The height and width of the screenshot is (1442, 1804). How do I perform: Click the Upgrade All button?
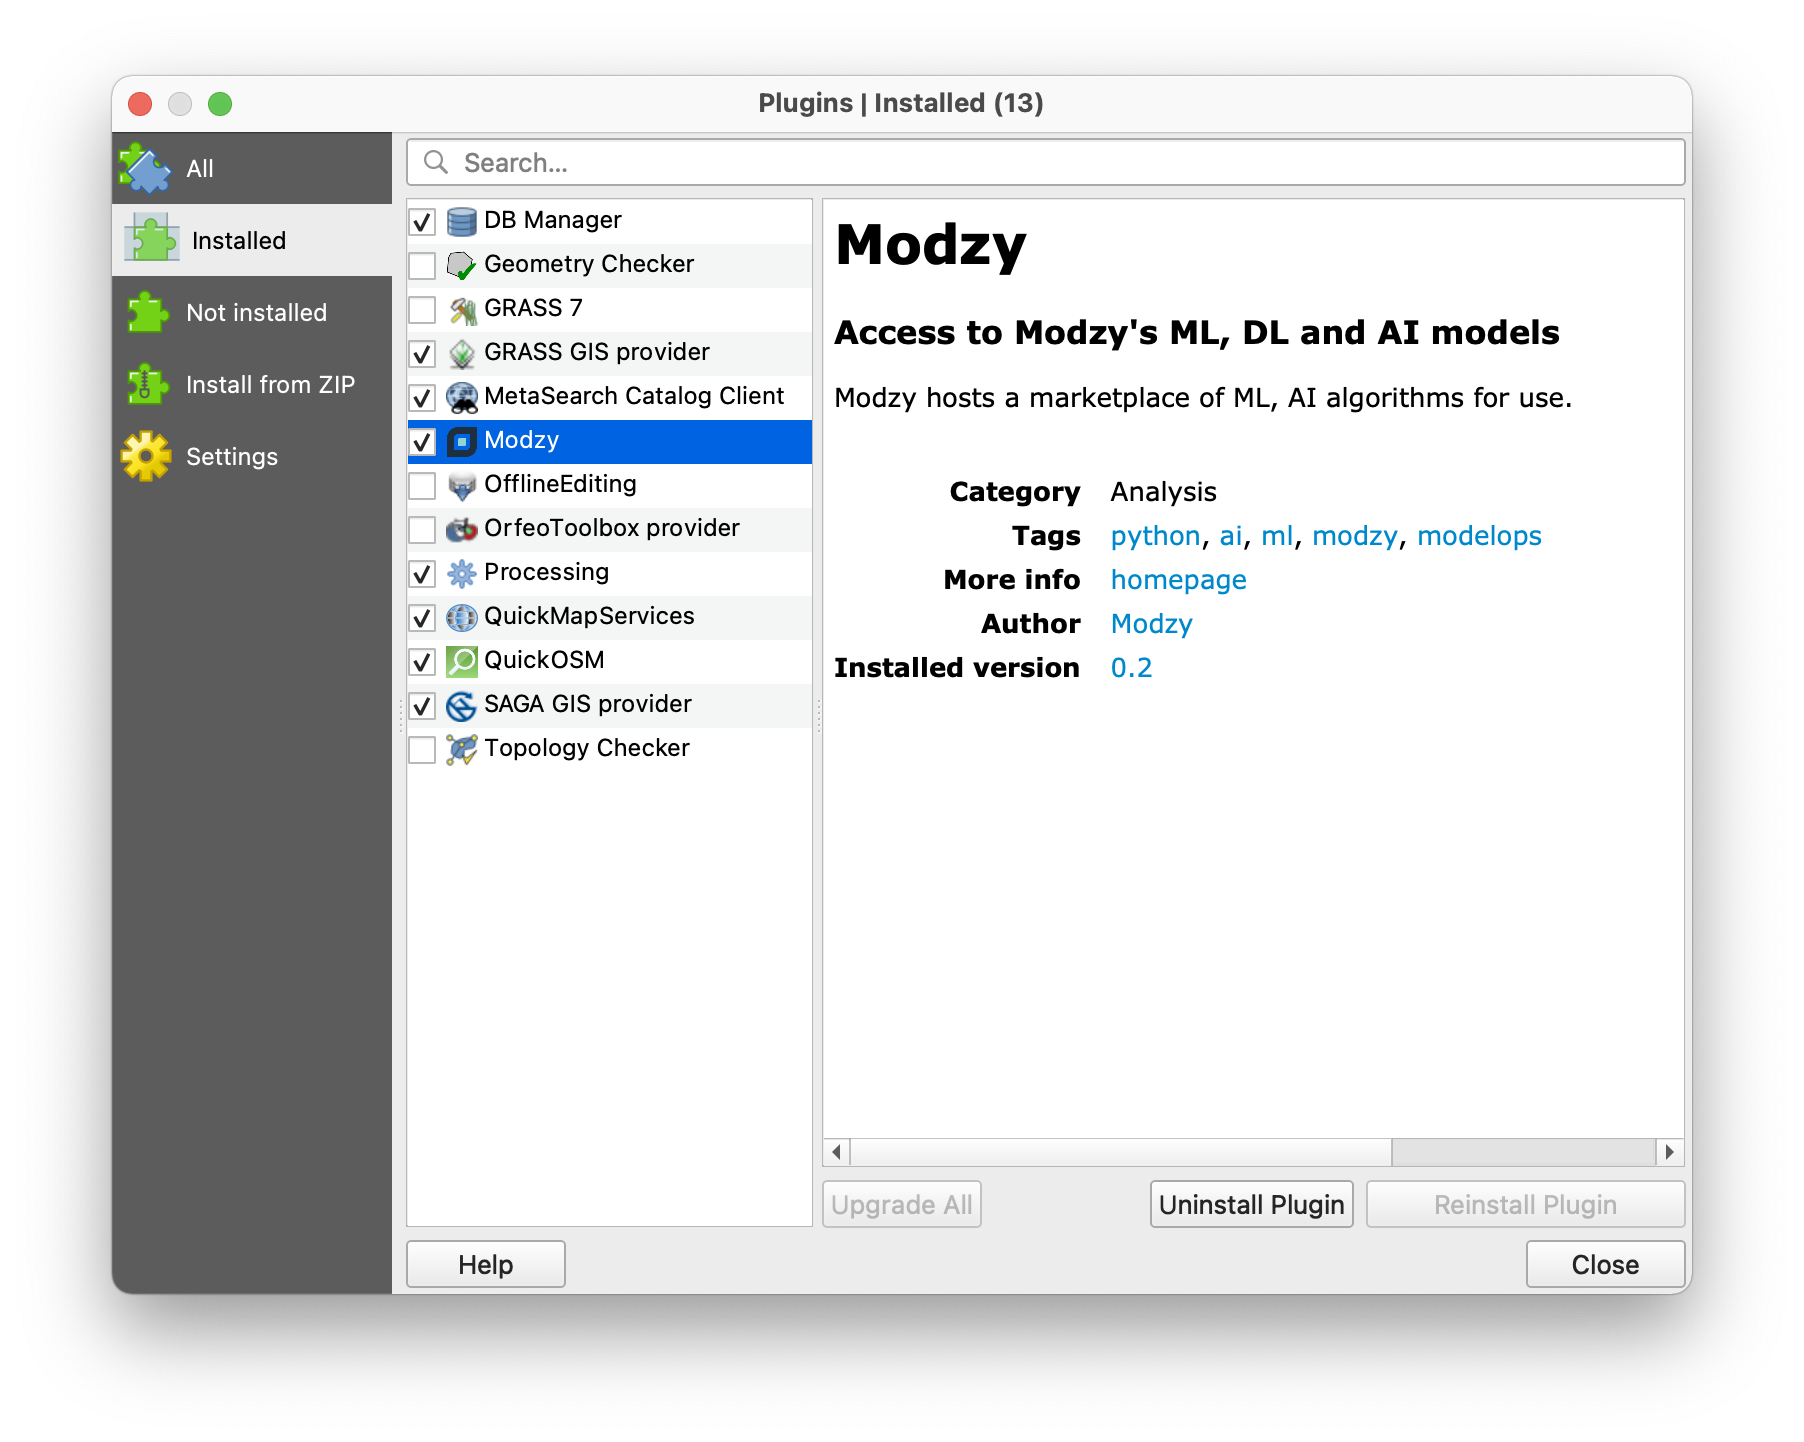click(901, 1204)
